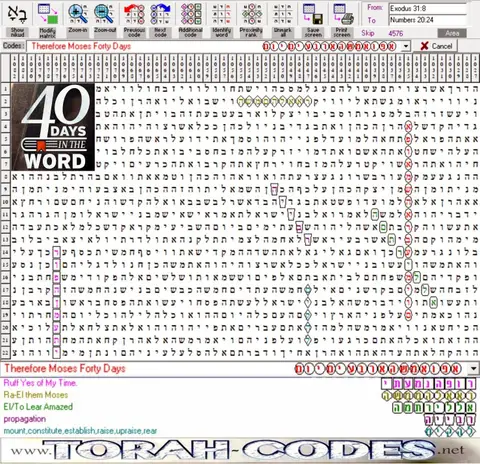
Task: Click the Cancel button
Action: click(x=436, y=46)
